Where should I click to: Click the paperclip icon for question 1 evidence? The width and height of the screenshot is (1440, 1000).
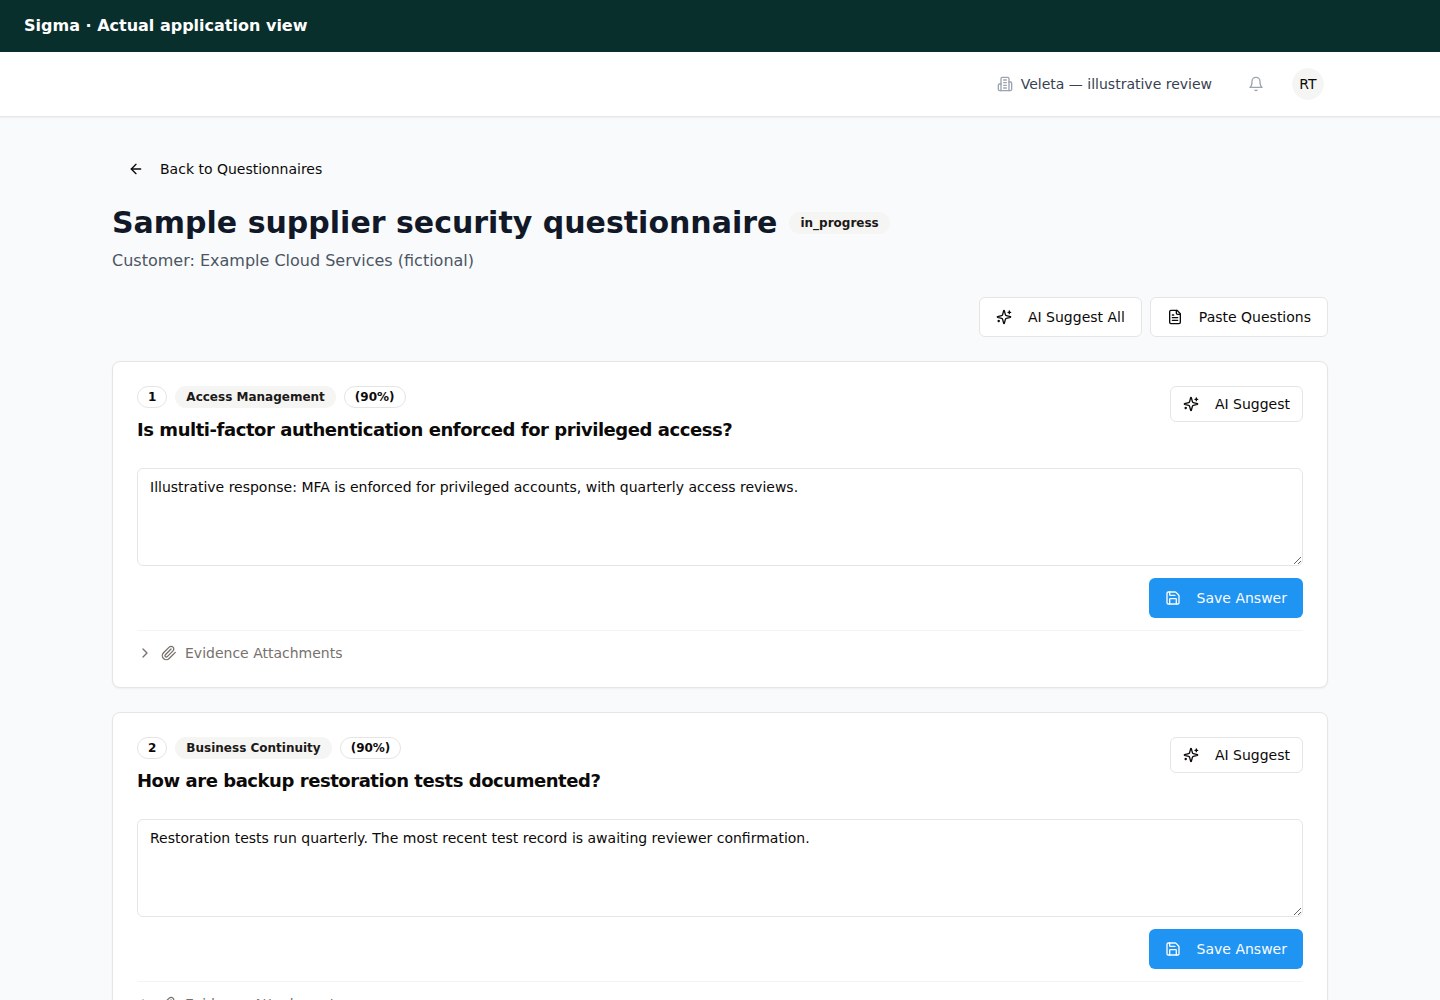pyautogui.click(x=169, y=653)
